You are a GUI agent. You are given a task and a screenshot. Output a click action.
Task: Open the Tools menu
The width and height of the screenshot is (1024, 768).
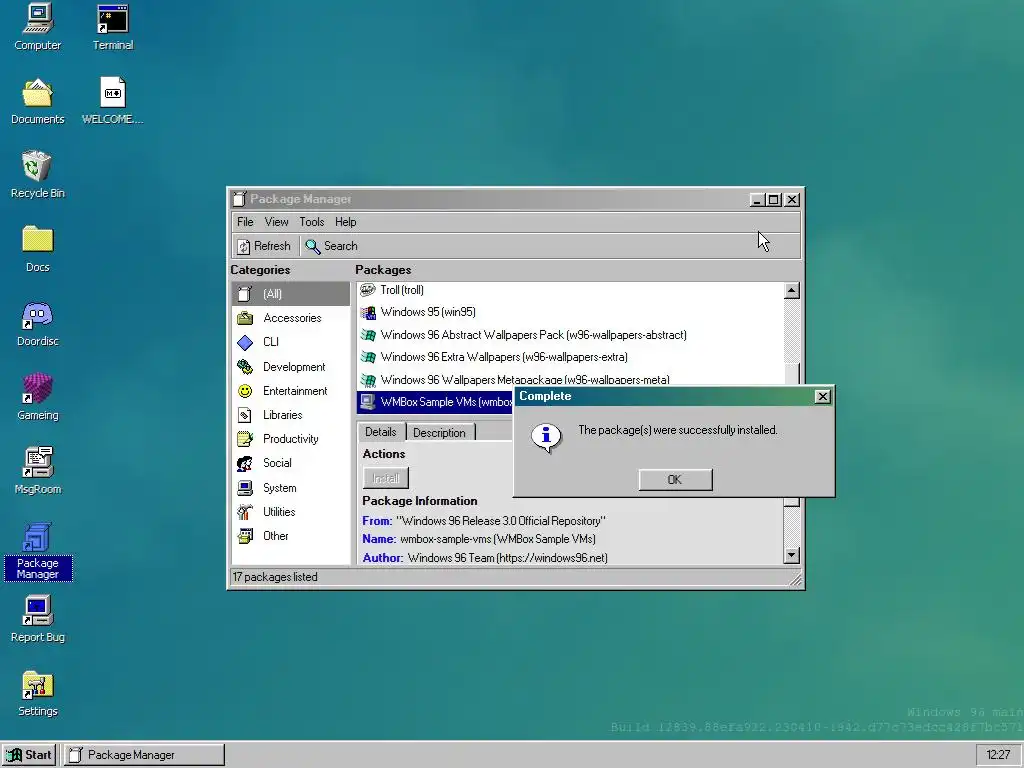pyautogui.click(x=312, y=222)
